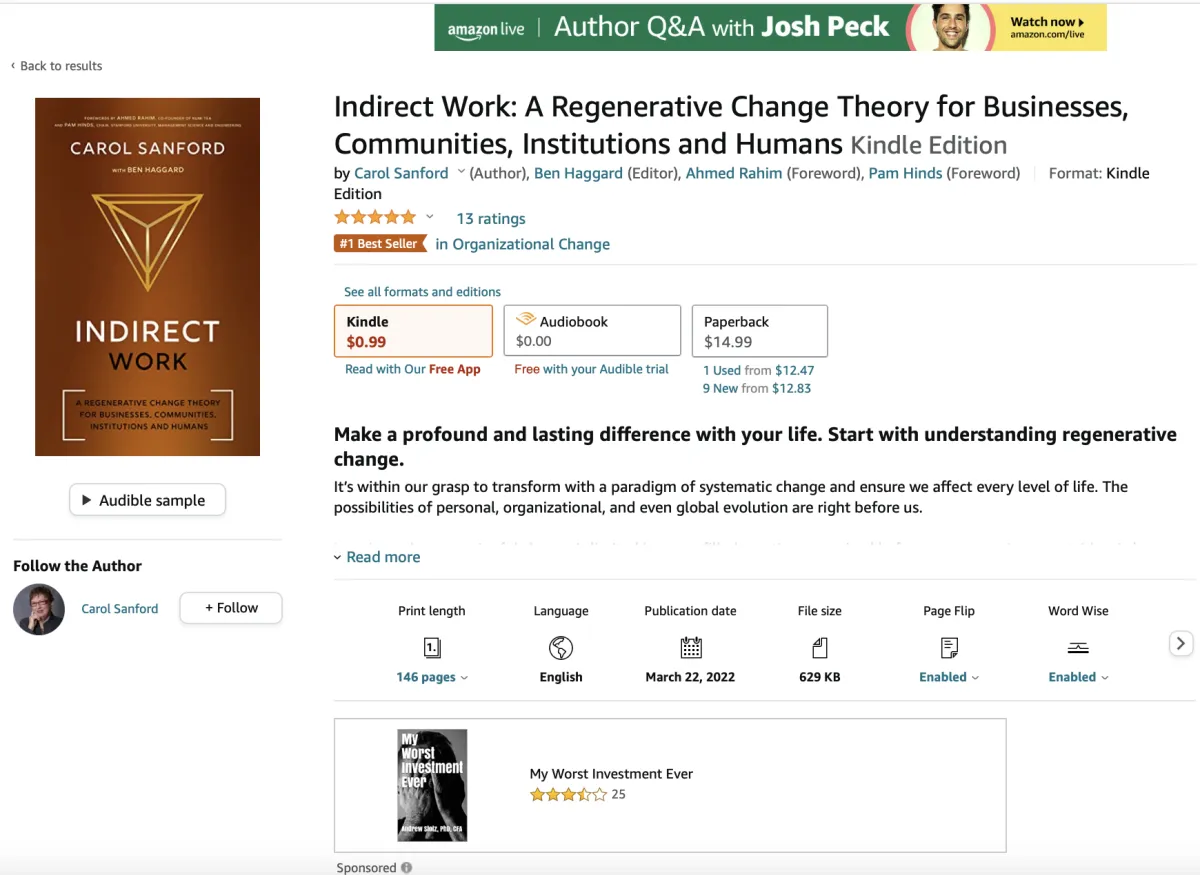Click the file size document icon
This screenshot has height=875, width=1200.
tap(820, 648)
